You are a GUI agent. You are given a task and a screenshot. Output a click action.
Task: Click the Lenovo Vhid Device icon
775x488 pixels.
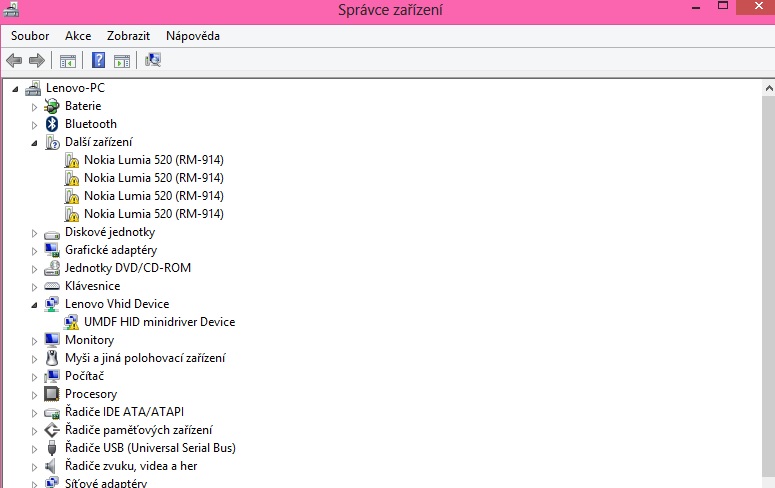[52, 304]
